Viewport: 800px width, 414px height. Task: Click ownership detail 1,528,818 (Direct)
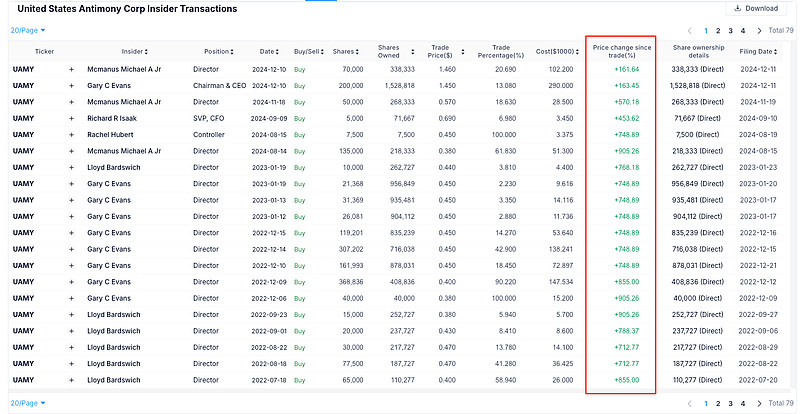tap(697, 85)
